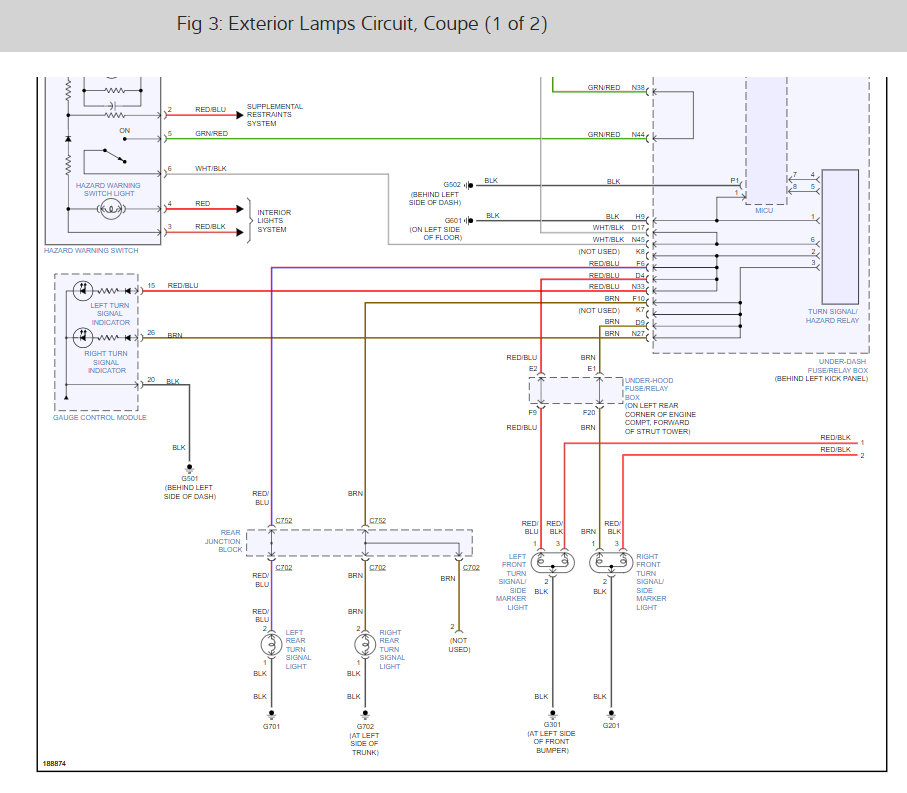Click the 'MICU' label

tap(764, 211)
